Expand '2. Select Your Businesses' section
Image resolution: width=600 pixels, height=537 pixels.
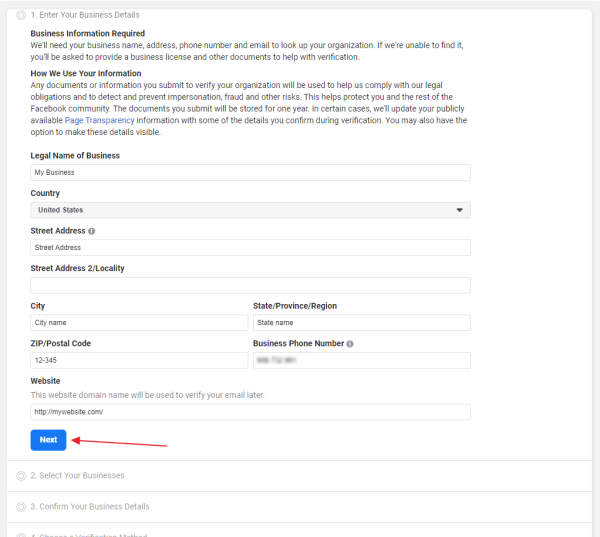click(x=299, y=476)
